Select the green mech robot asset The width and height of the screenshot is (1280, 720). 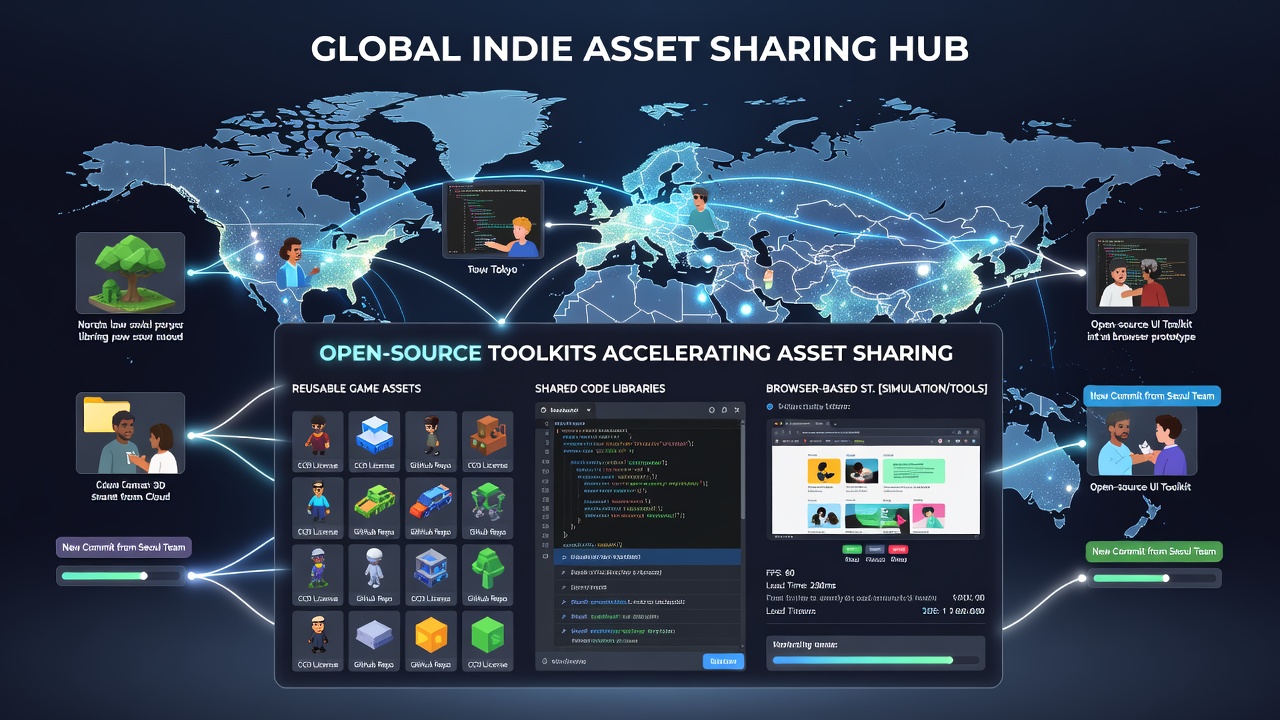[488, 507]
